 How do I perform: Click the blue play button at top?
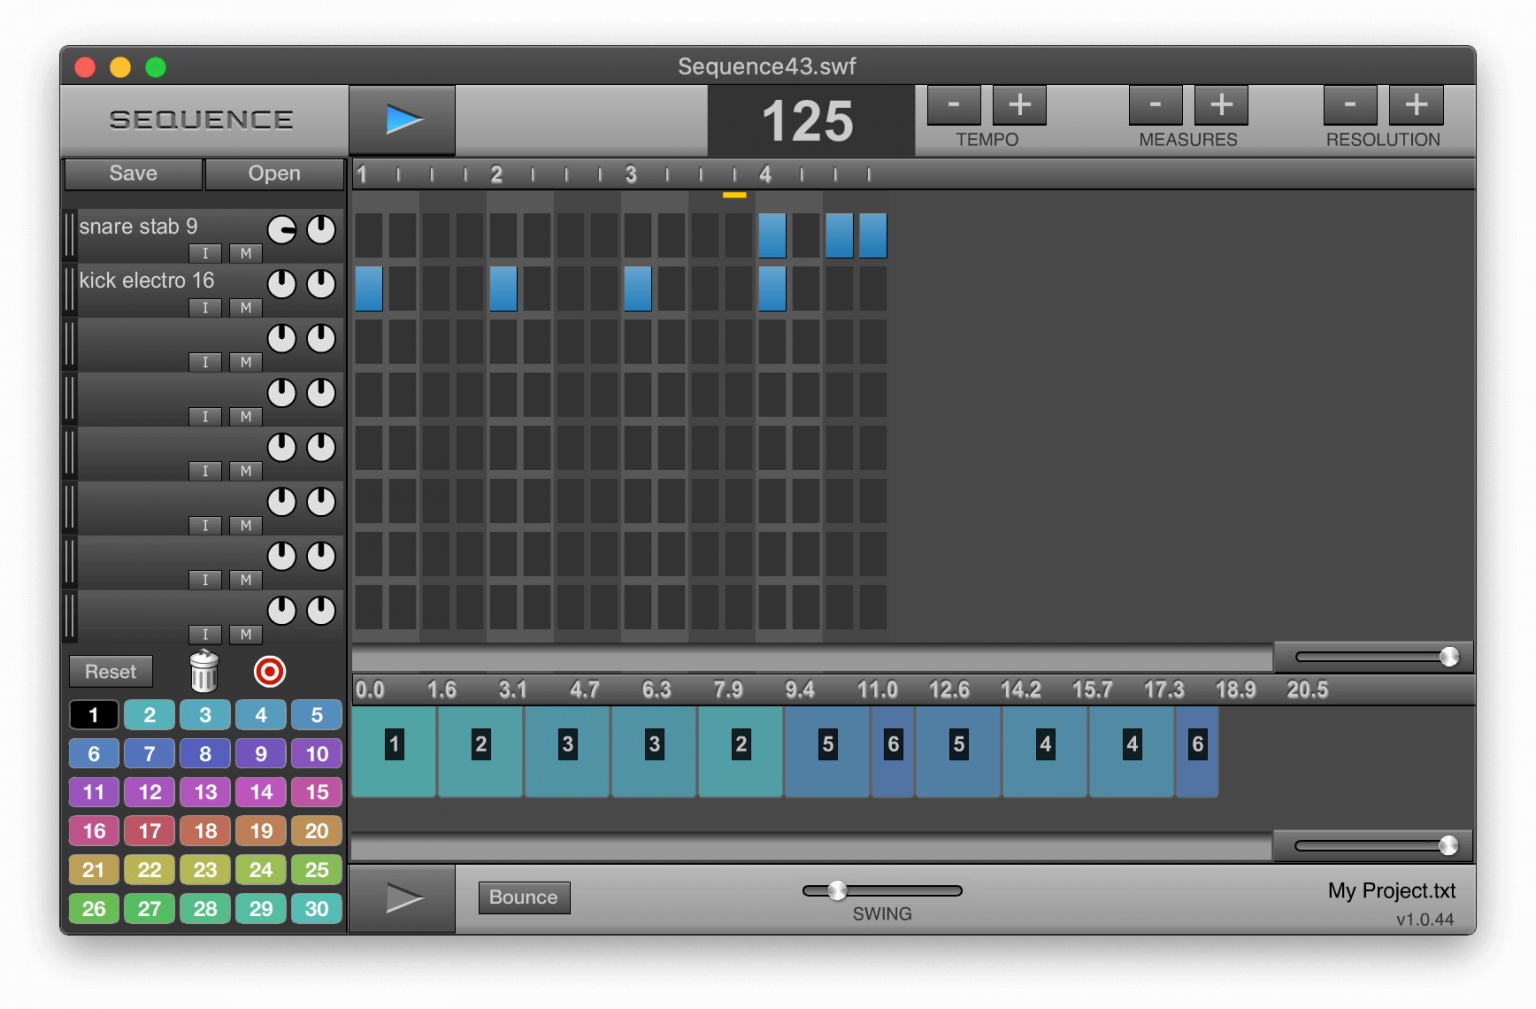pos(403,120)
